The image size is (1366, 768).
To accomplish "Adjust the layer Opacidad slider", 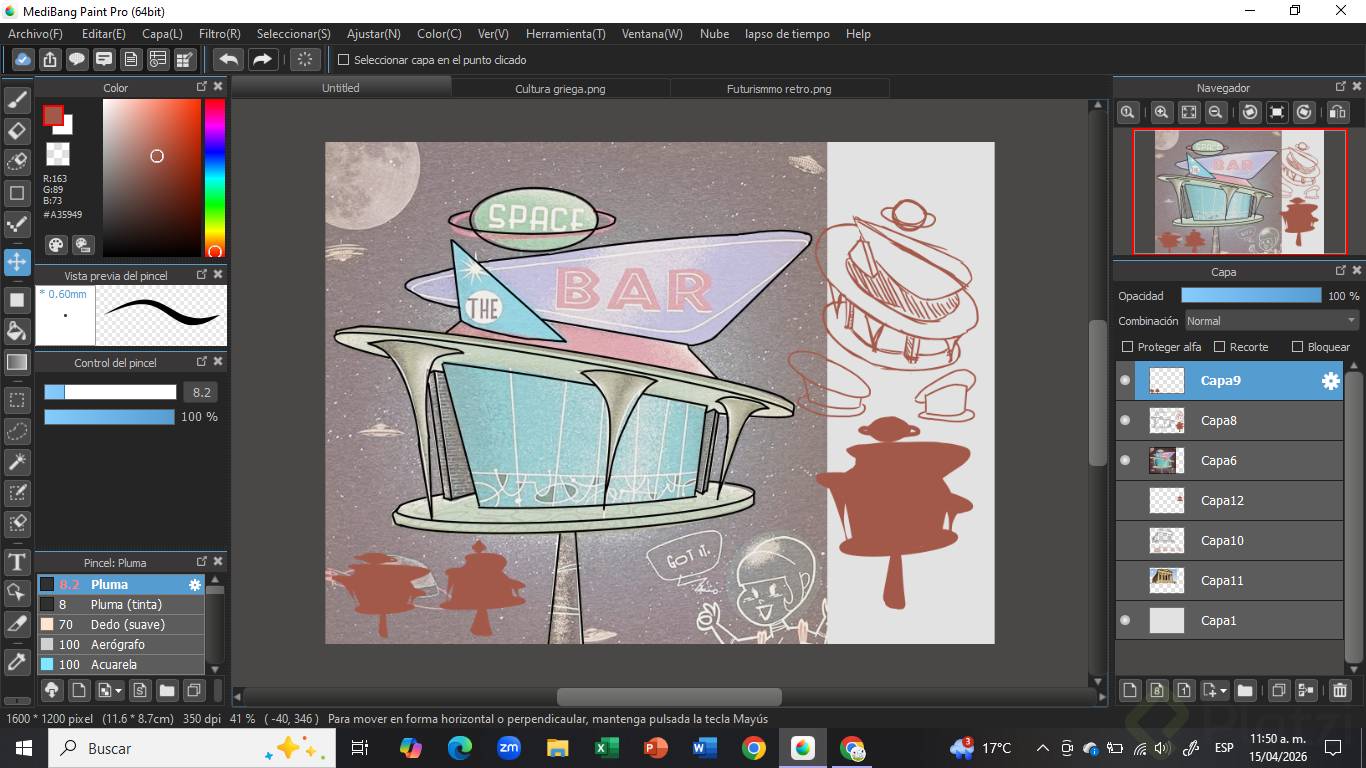I will pos(1250,296).
